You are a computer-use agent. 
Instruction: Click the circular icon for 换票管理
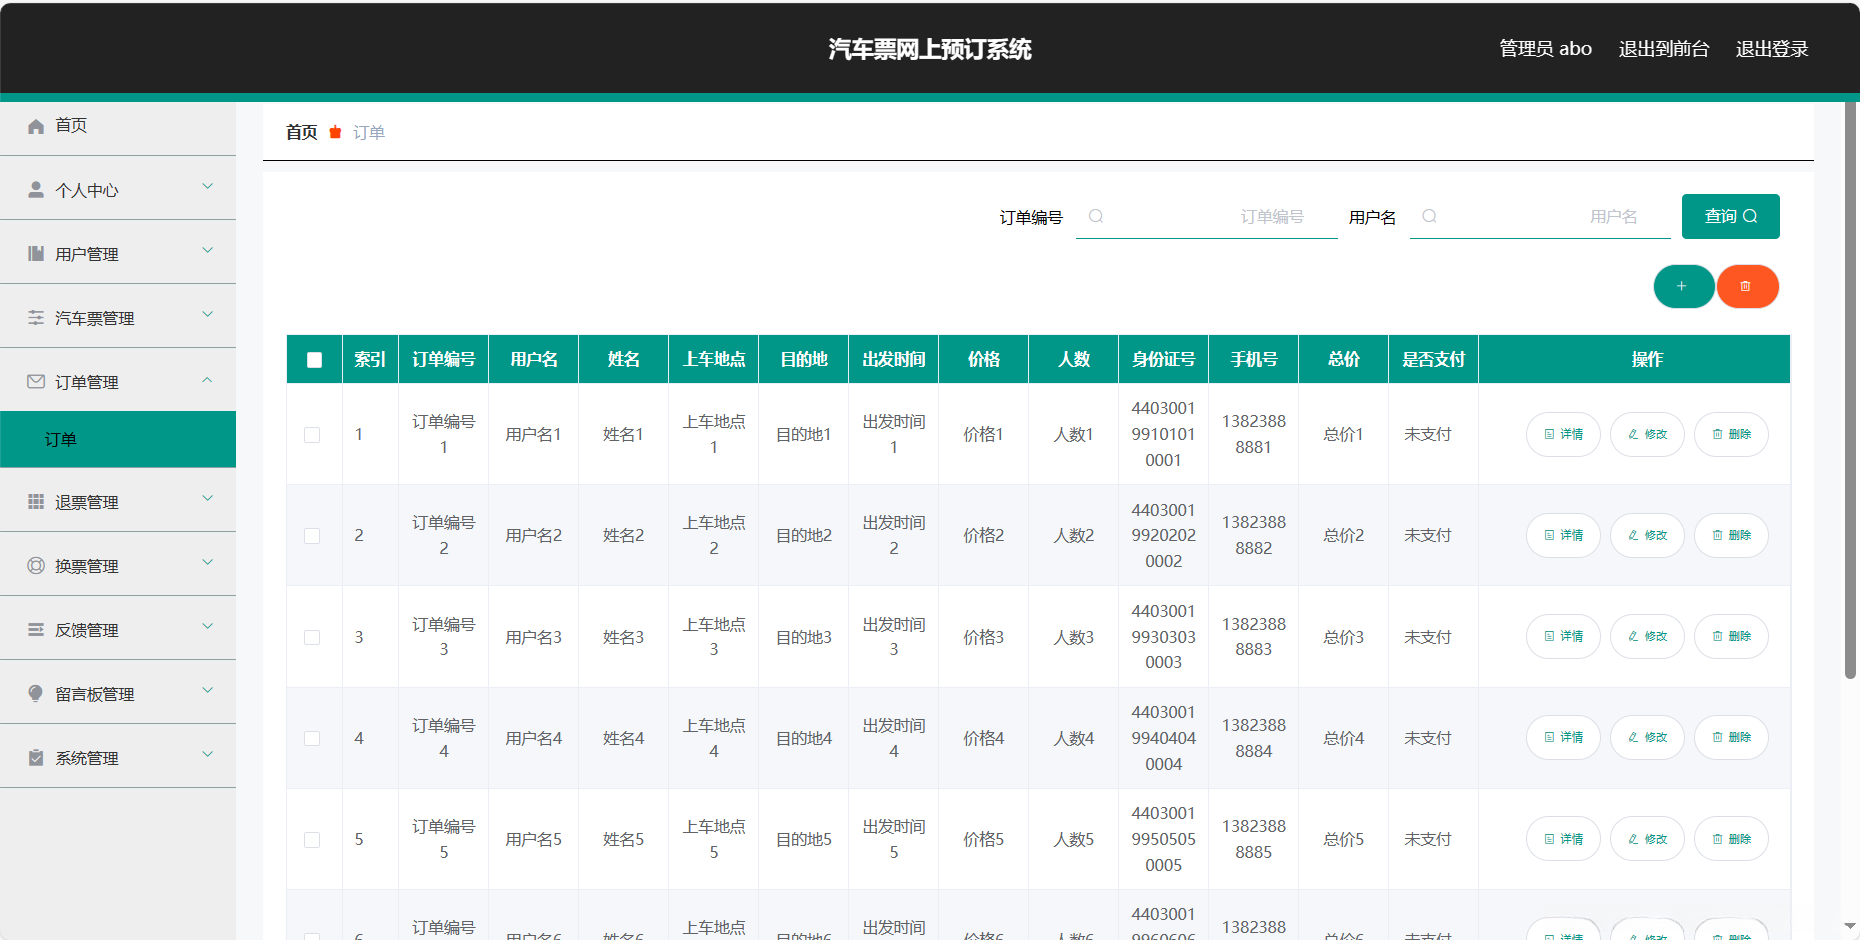(x=36, y=566)
